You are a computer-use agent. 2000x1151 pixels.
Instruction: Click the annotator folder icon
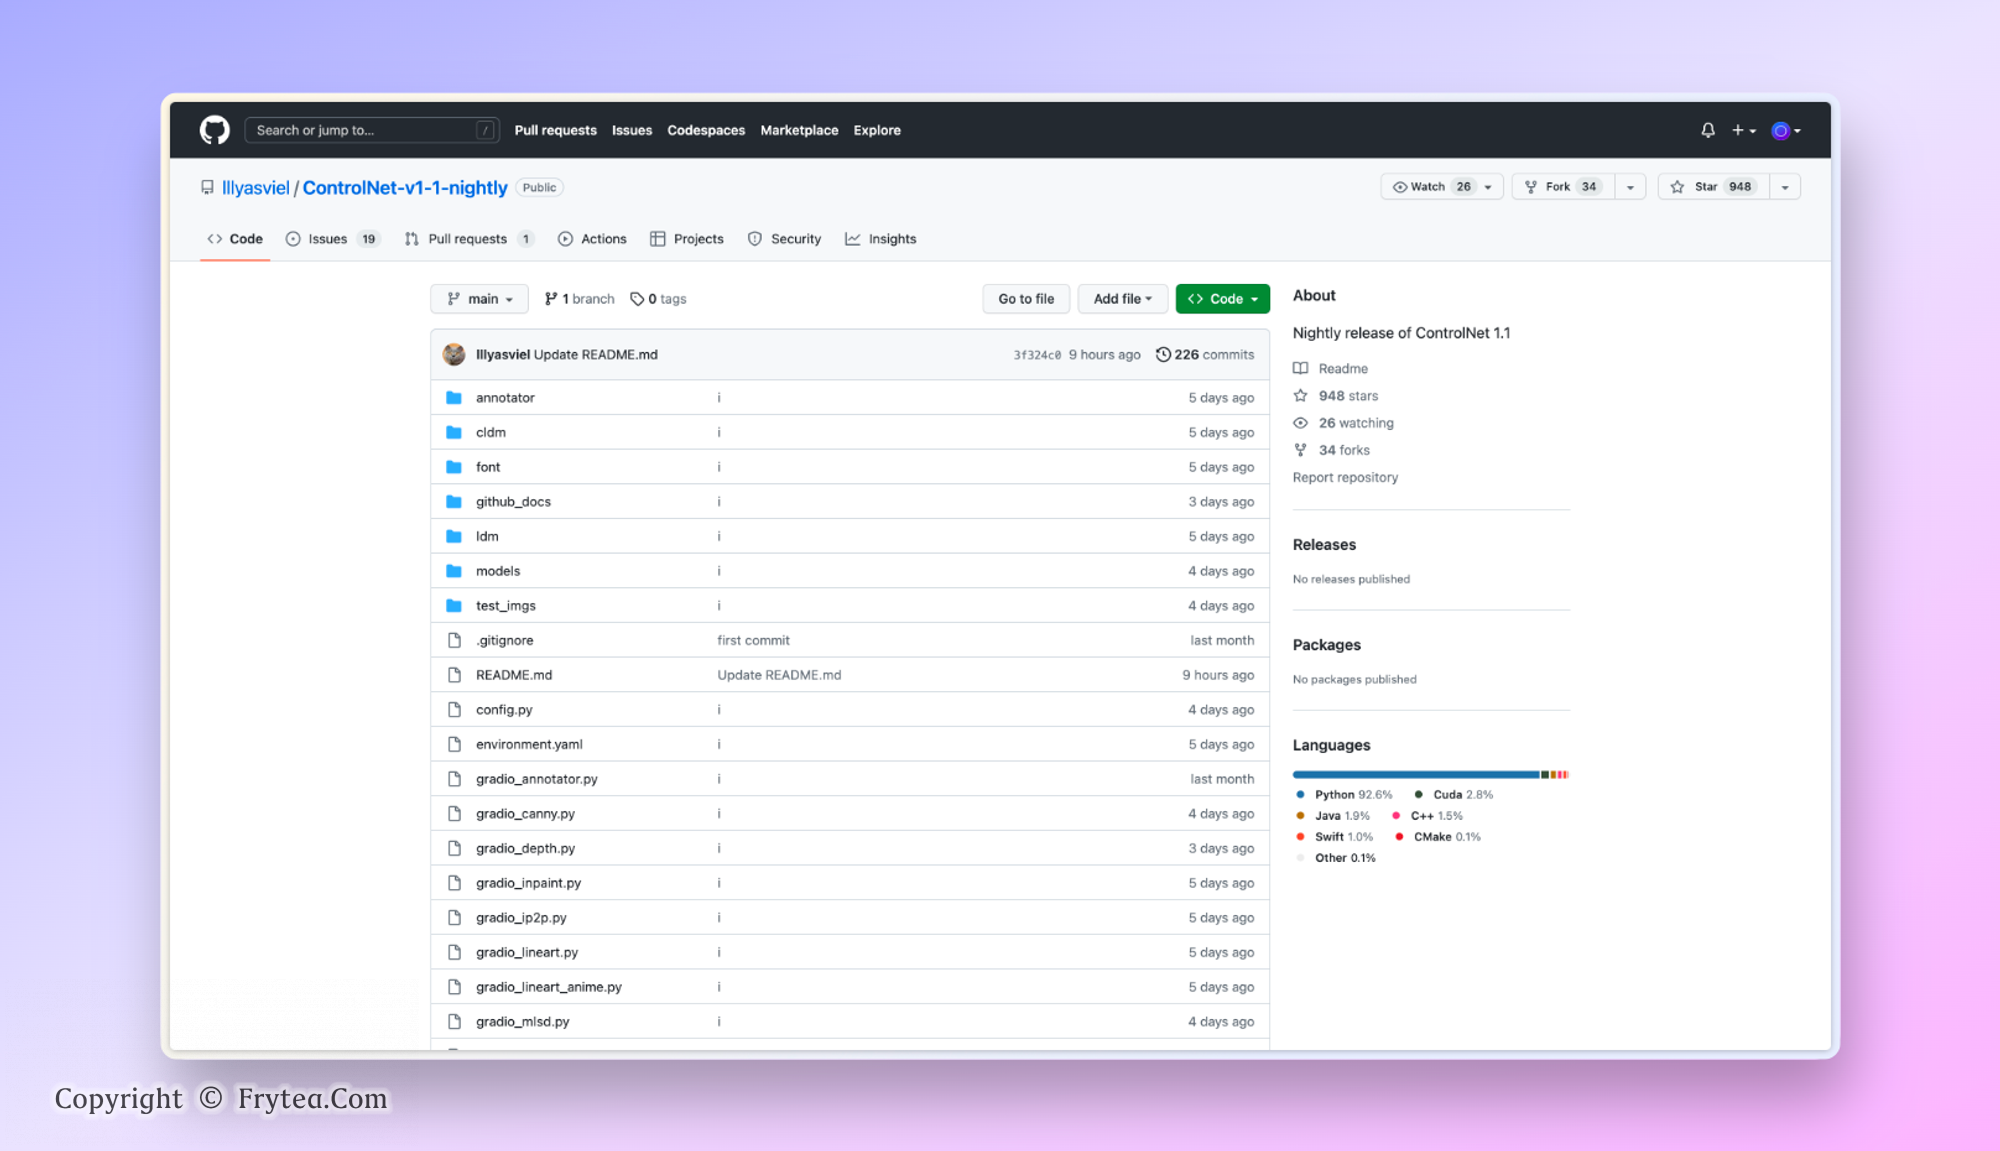click(454, 398)
